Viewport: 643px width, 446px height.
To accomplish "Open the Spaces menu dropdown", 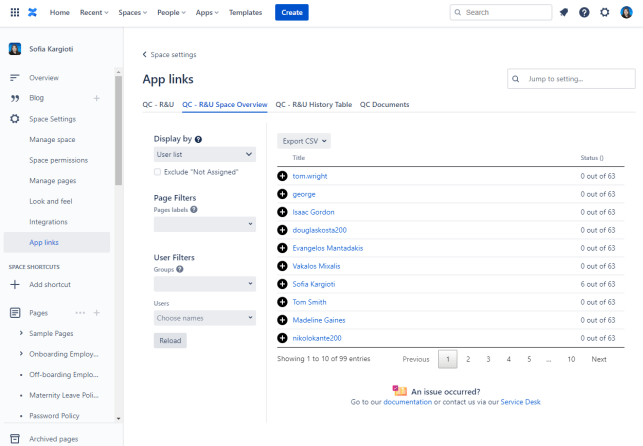I will tap(132, 12).
